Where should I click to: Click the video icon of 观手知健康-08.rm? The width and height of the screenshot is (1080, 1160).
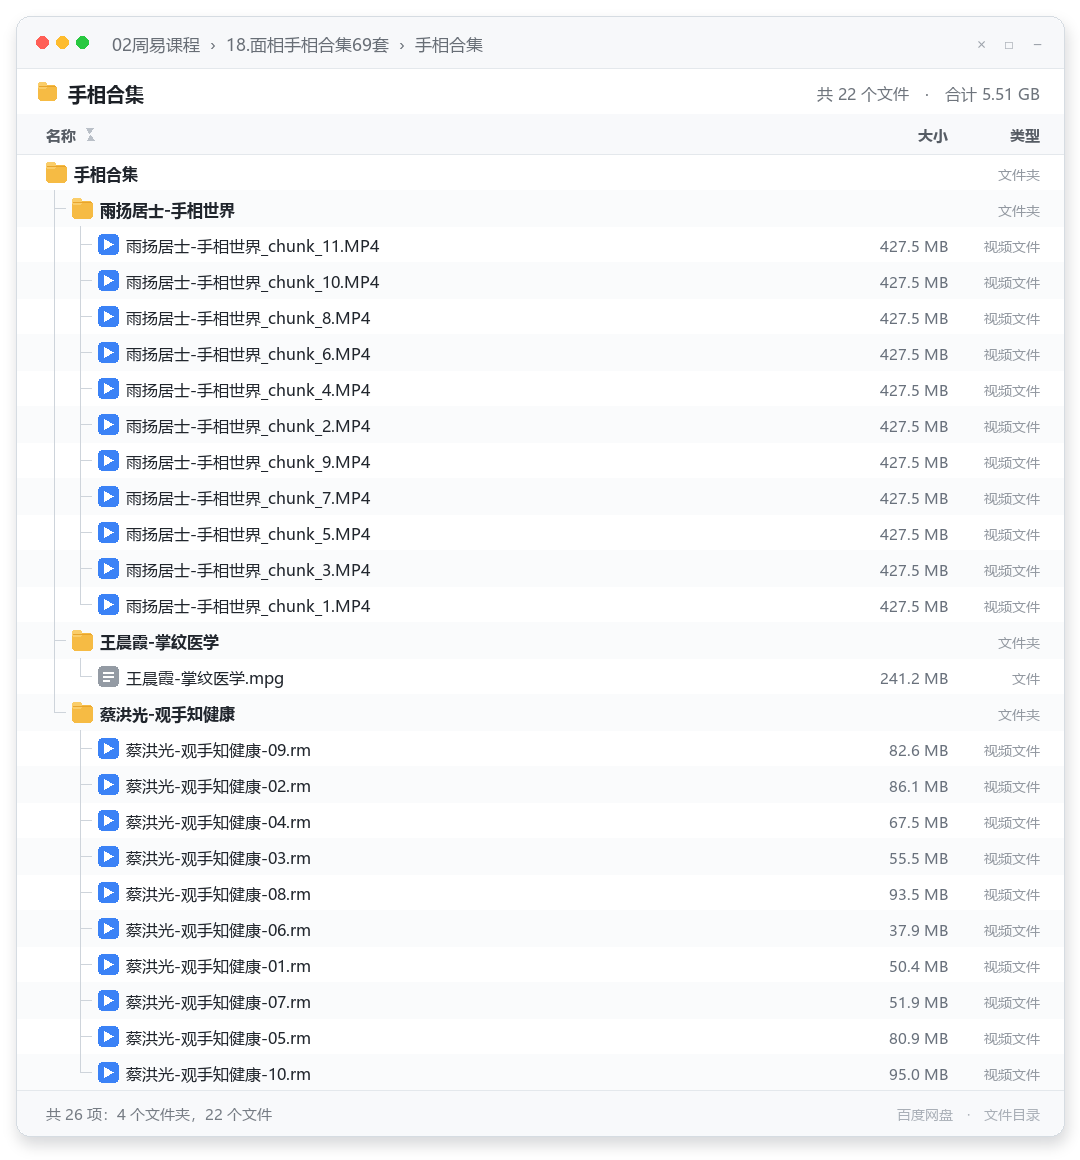(x=108, y=893)
